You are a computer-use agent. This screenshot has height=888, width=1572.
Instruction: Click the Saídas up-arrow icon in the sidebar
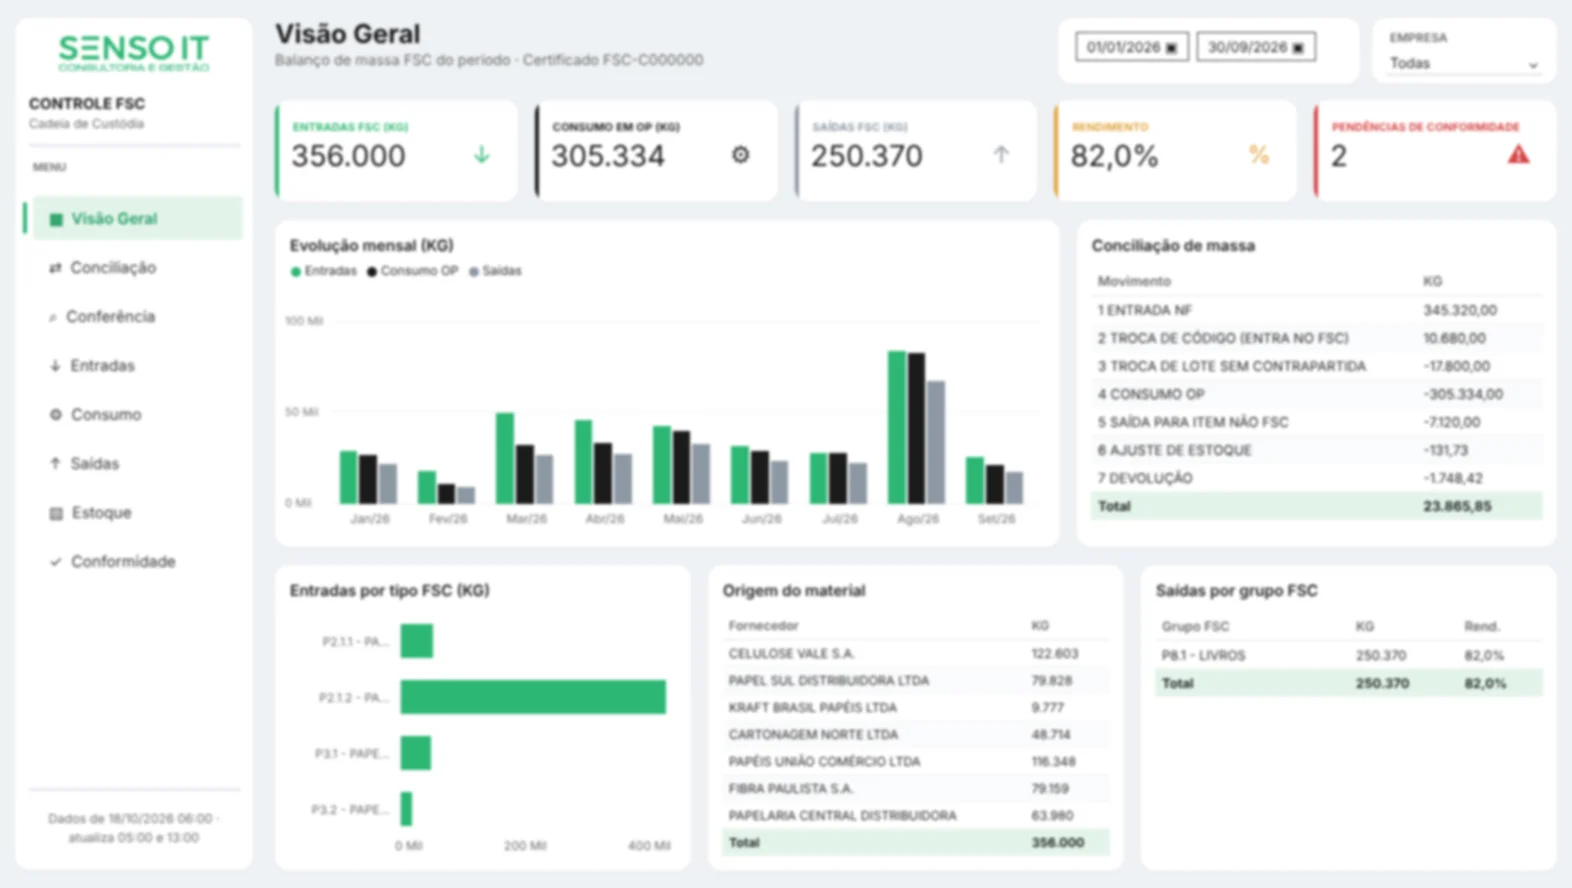(55, 464)
